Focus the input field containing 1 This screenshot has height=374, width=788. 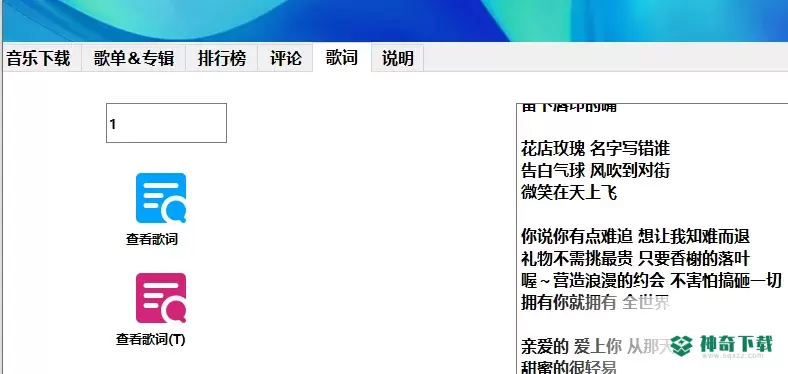click(x=166, y=123)
